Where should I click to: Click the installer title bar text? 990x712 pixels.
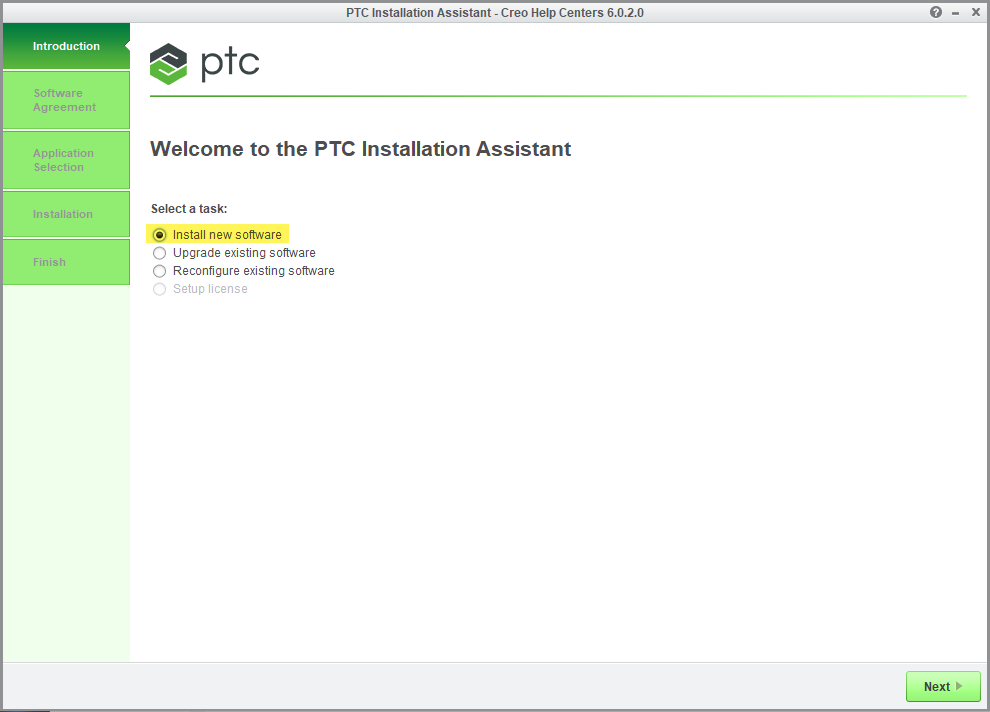click(494, 12)
